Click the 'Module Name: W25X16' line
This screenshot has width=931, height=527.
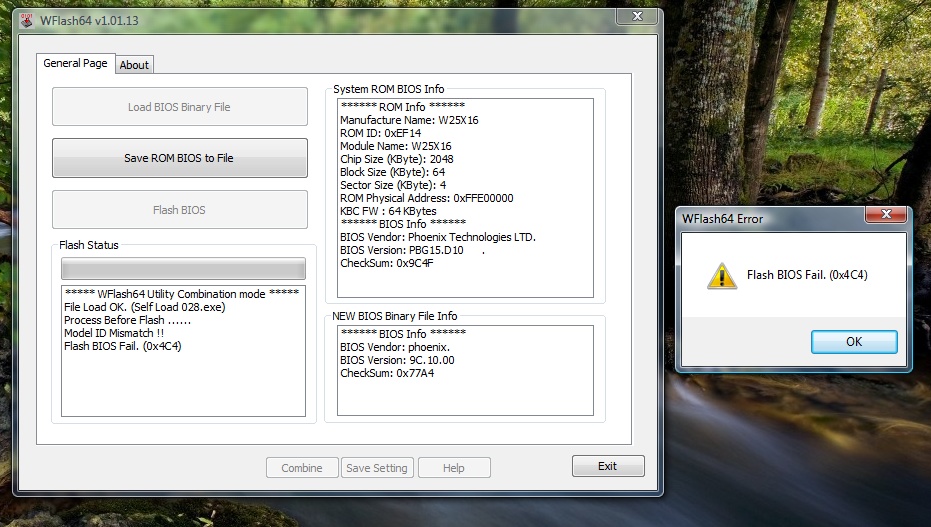(395, 146)
